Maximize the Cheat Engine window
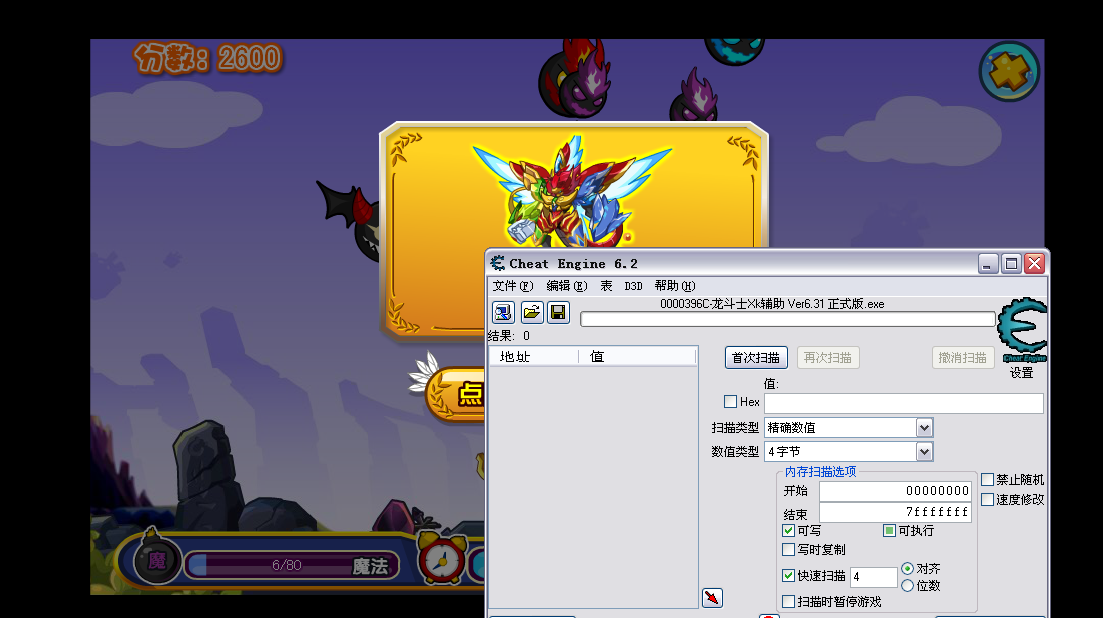The width and height of the screenshot is (1103, 618). pyautogui.click(x=1011, y=264)
